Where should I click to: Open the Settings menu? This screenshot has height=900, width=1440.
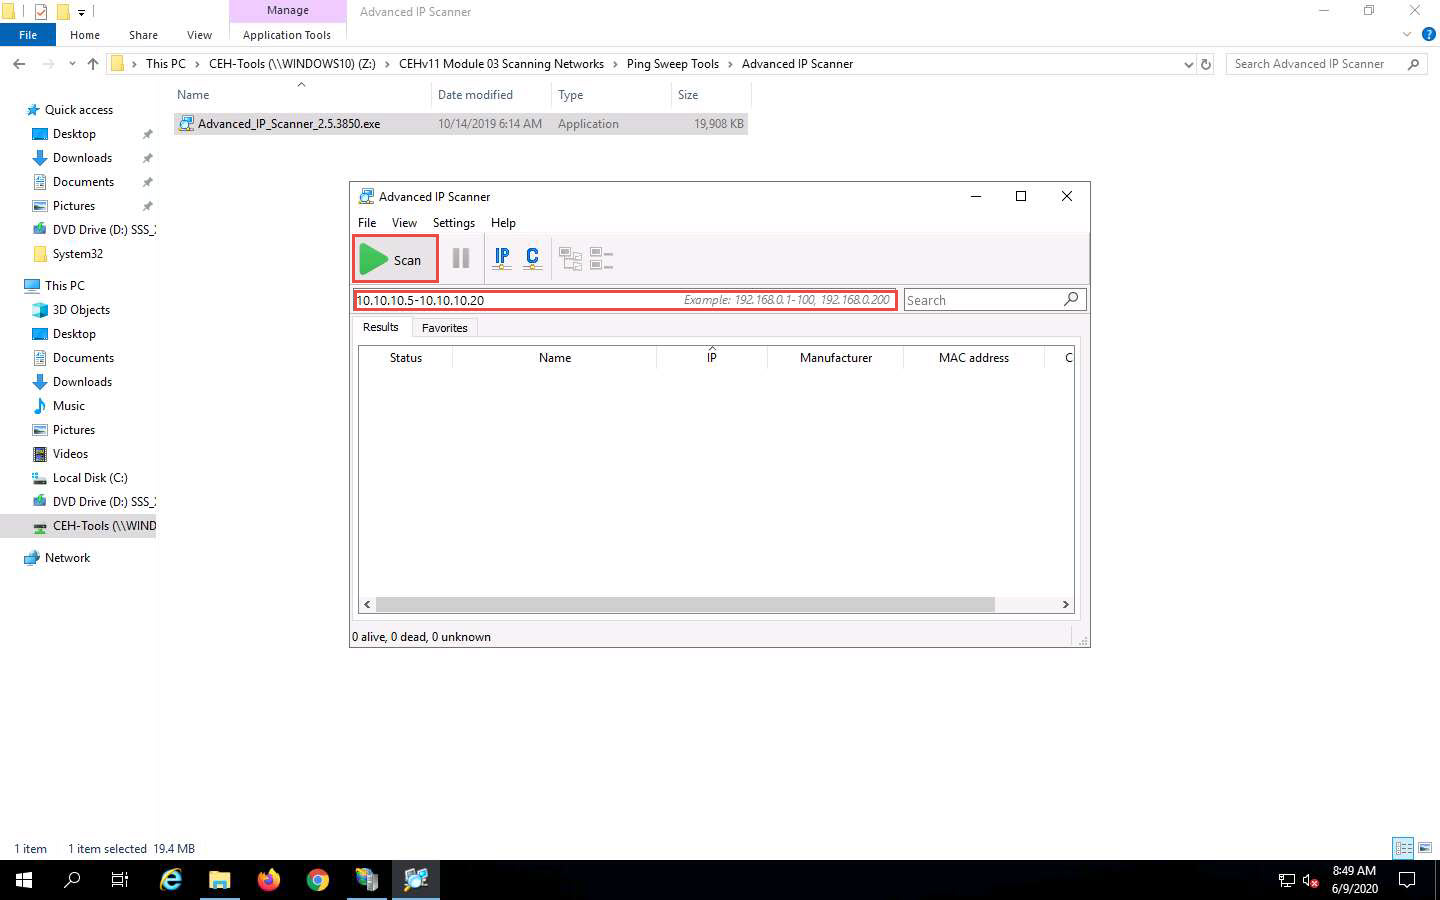(454, 223)
